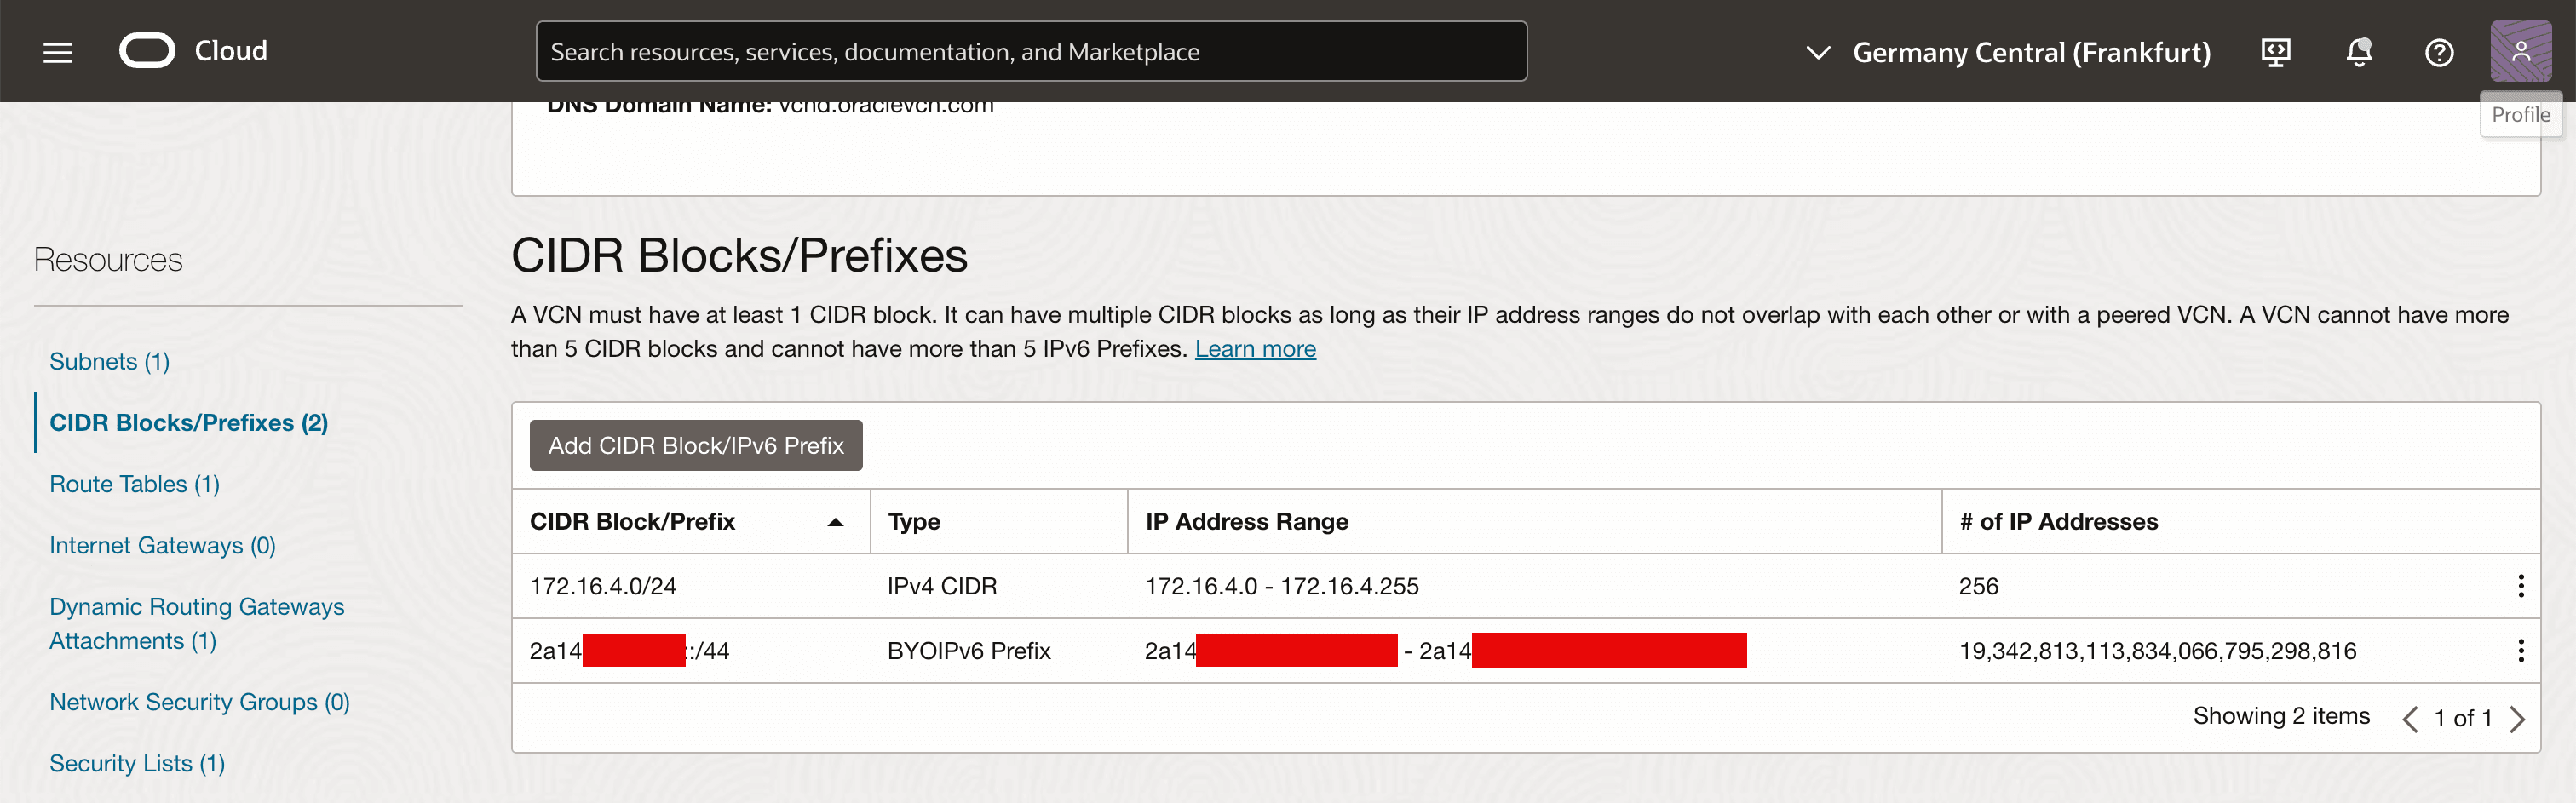Go to previous page arrow
The height and width of the screenshot is (803, 2576).
tap(2410, 719)
